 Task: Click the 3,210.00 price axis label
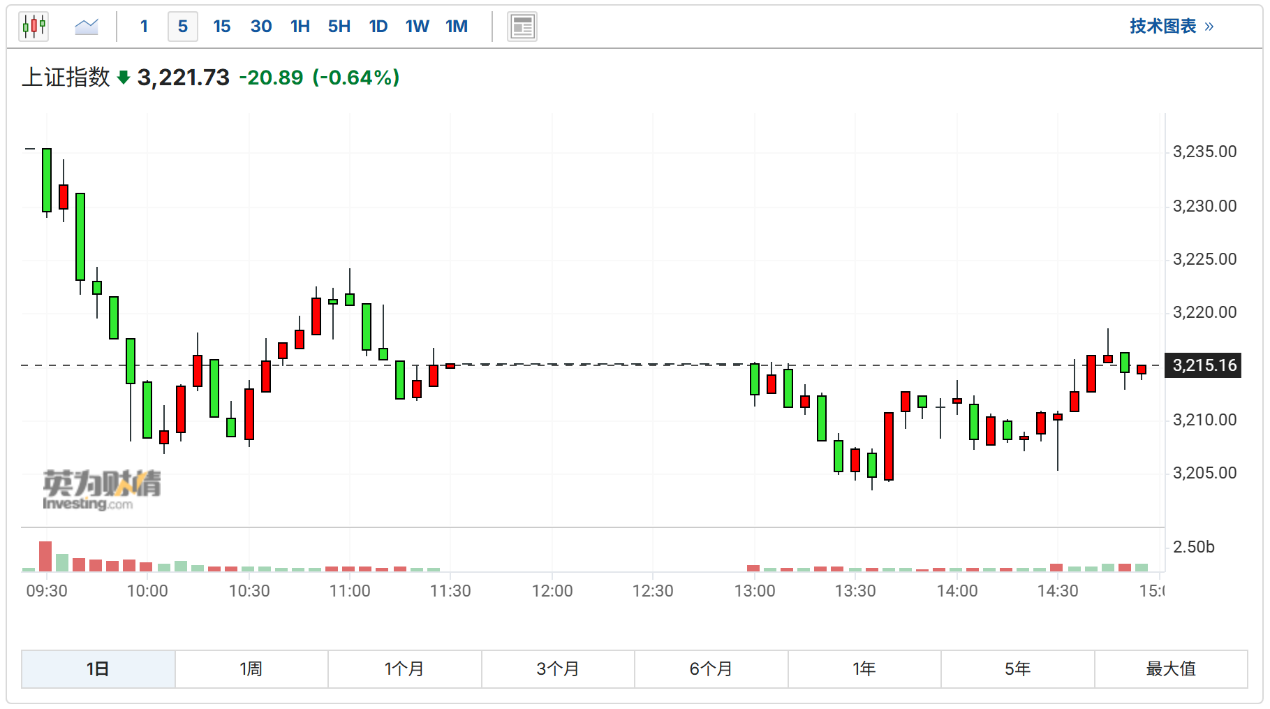[1204, 419]
